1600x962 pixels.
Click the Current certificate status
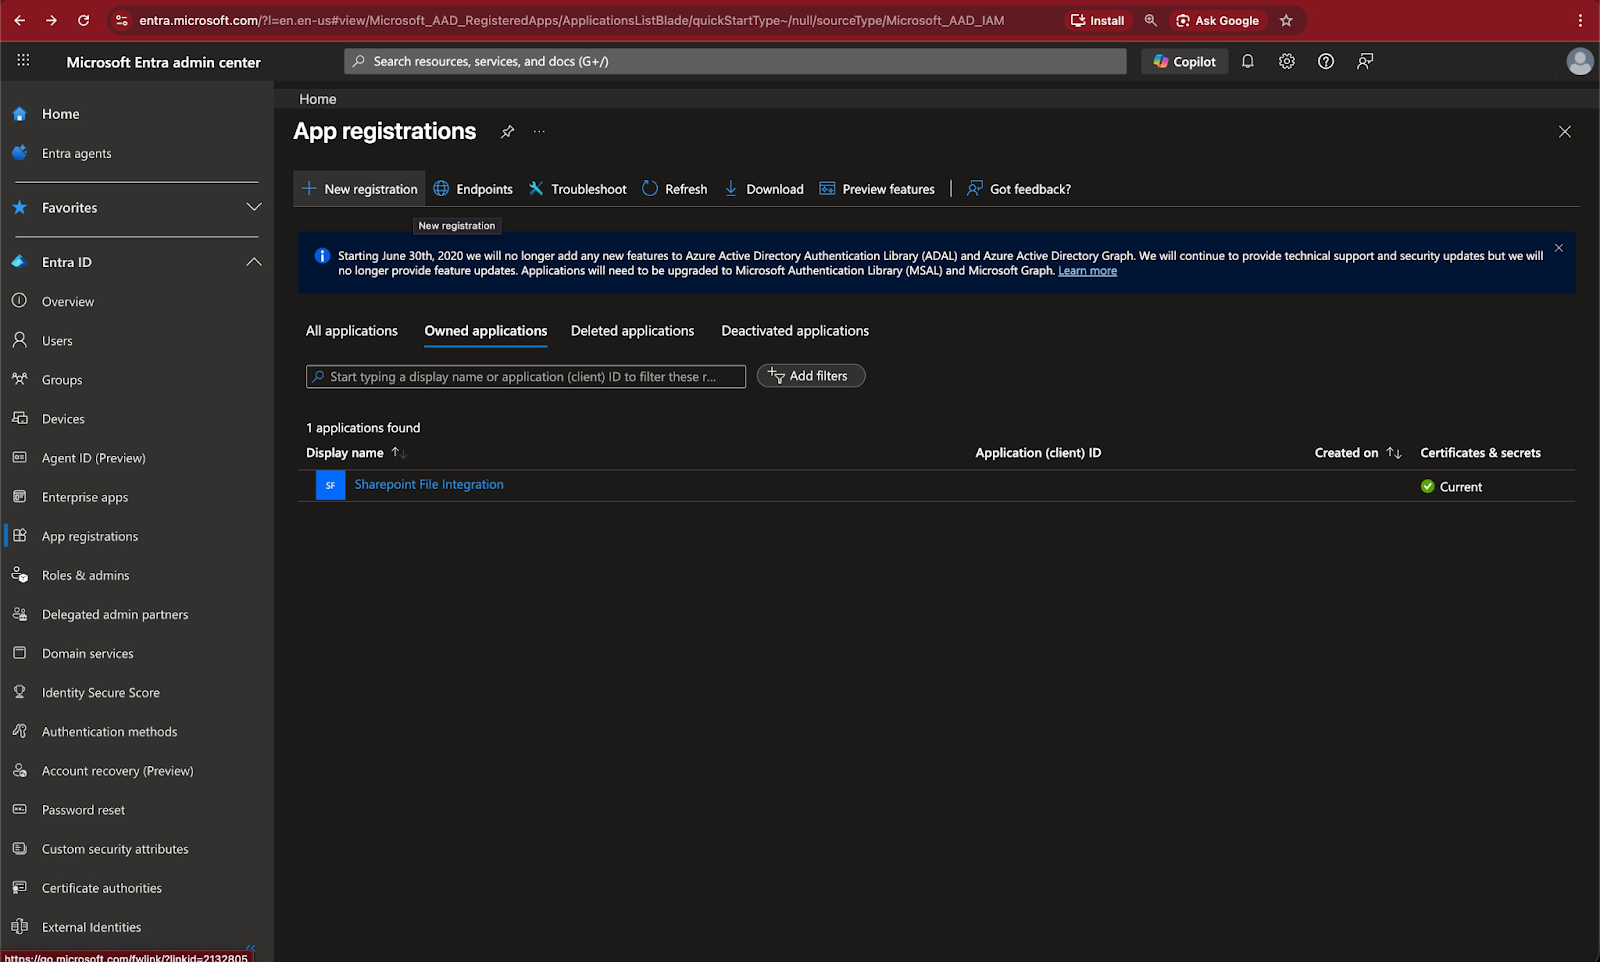1451,487
